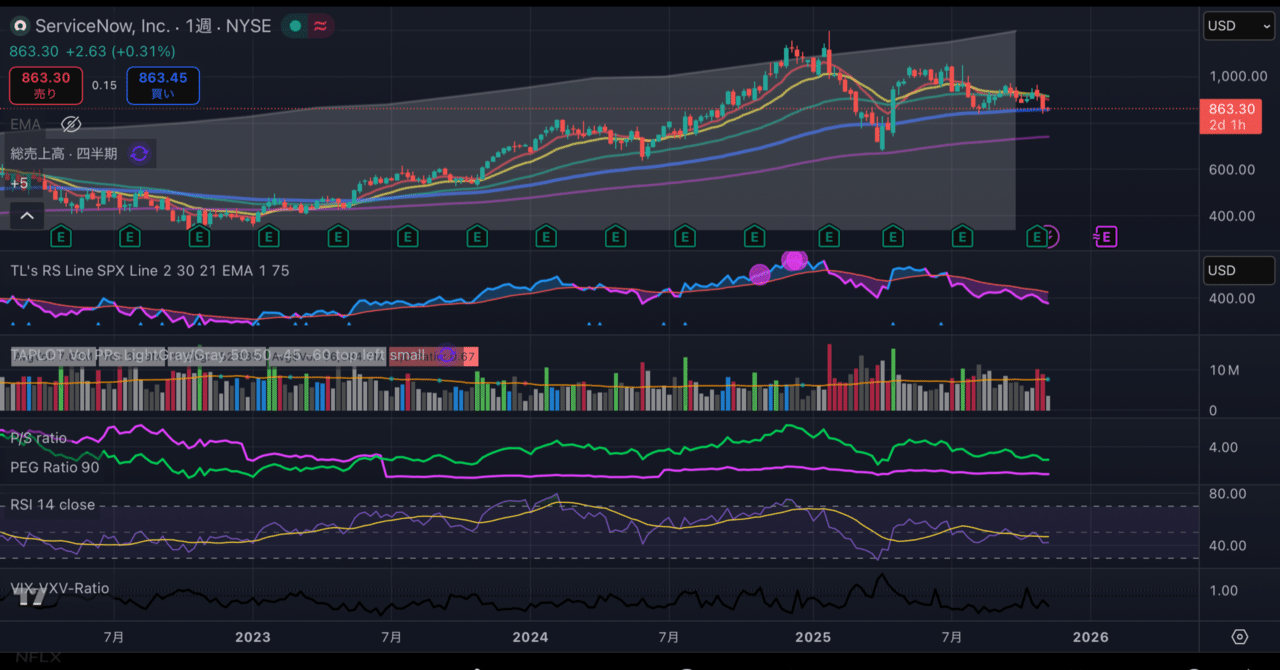Select the 総売上高・四半期 indicator legend

pyautogui.click(x=64, y=153)
